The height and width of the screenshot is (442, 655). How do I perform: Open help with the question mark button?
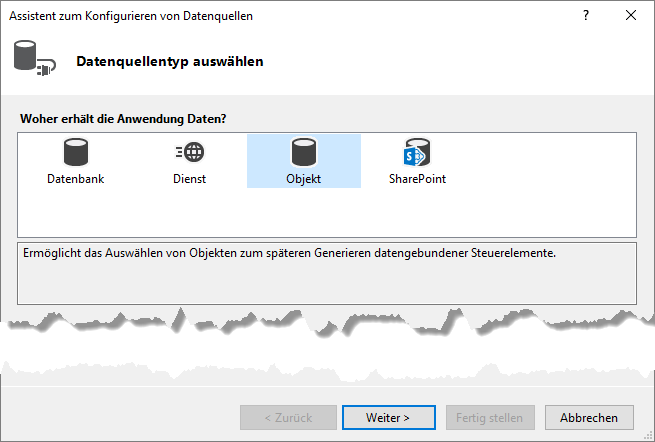586,15
